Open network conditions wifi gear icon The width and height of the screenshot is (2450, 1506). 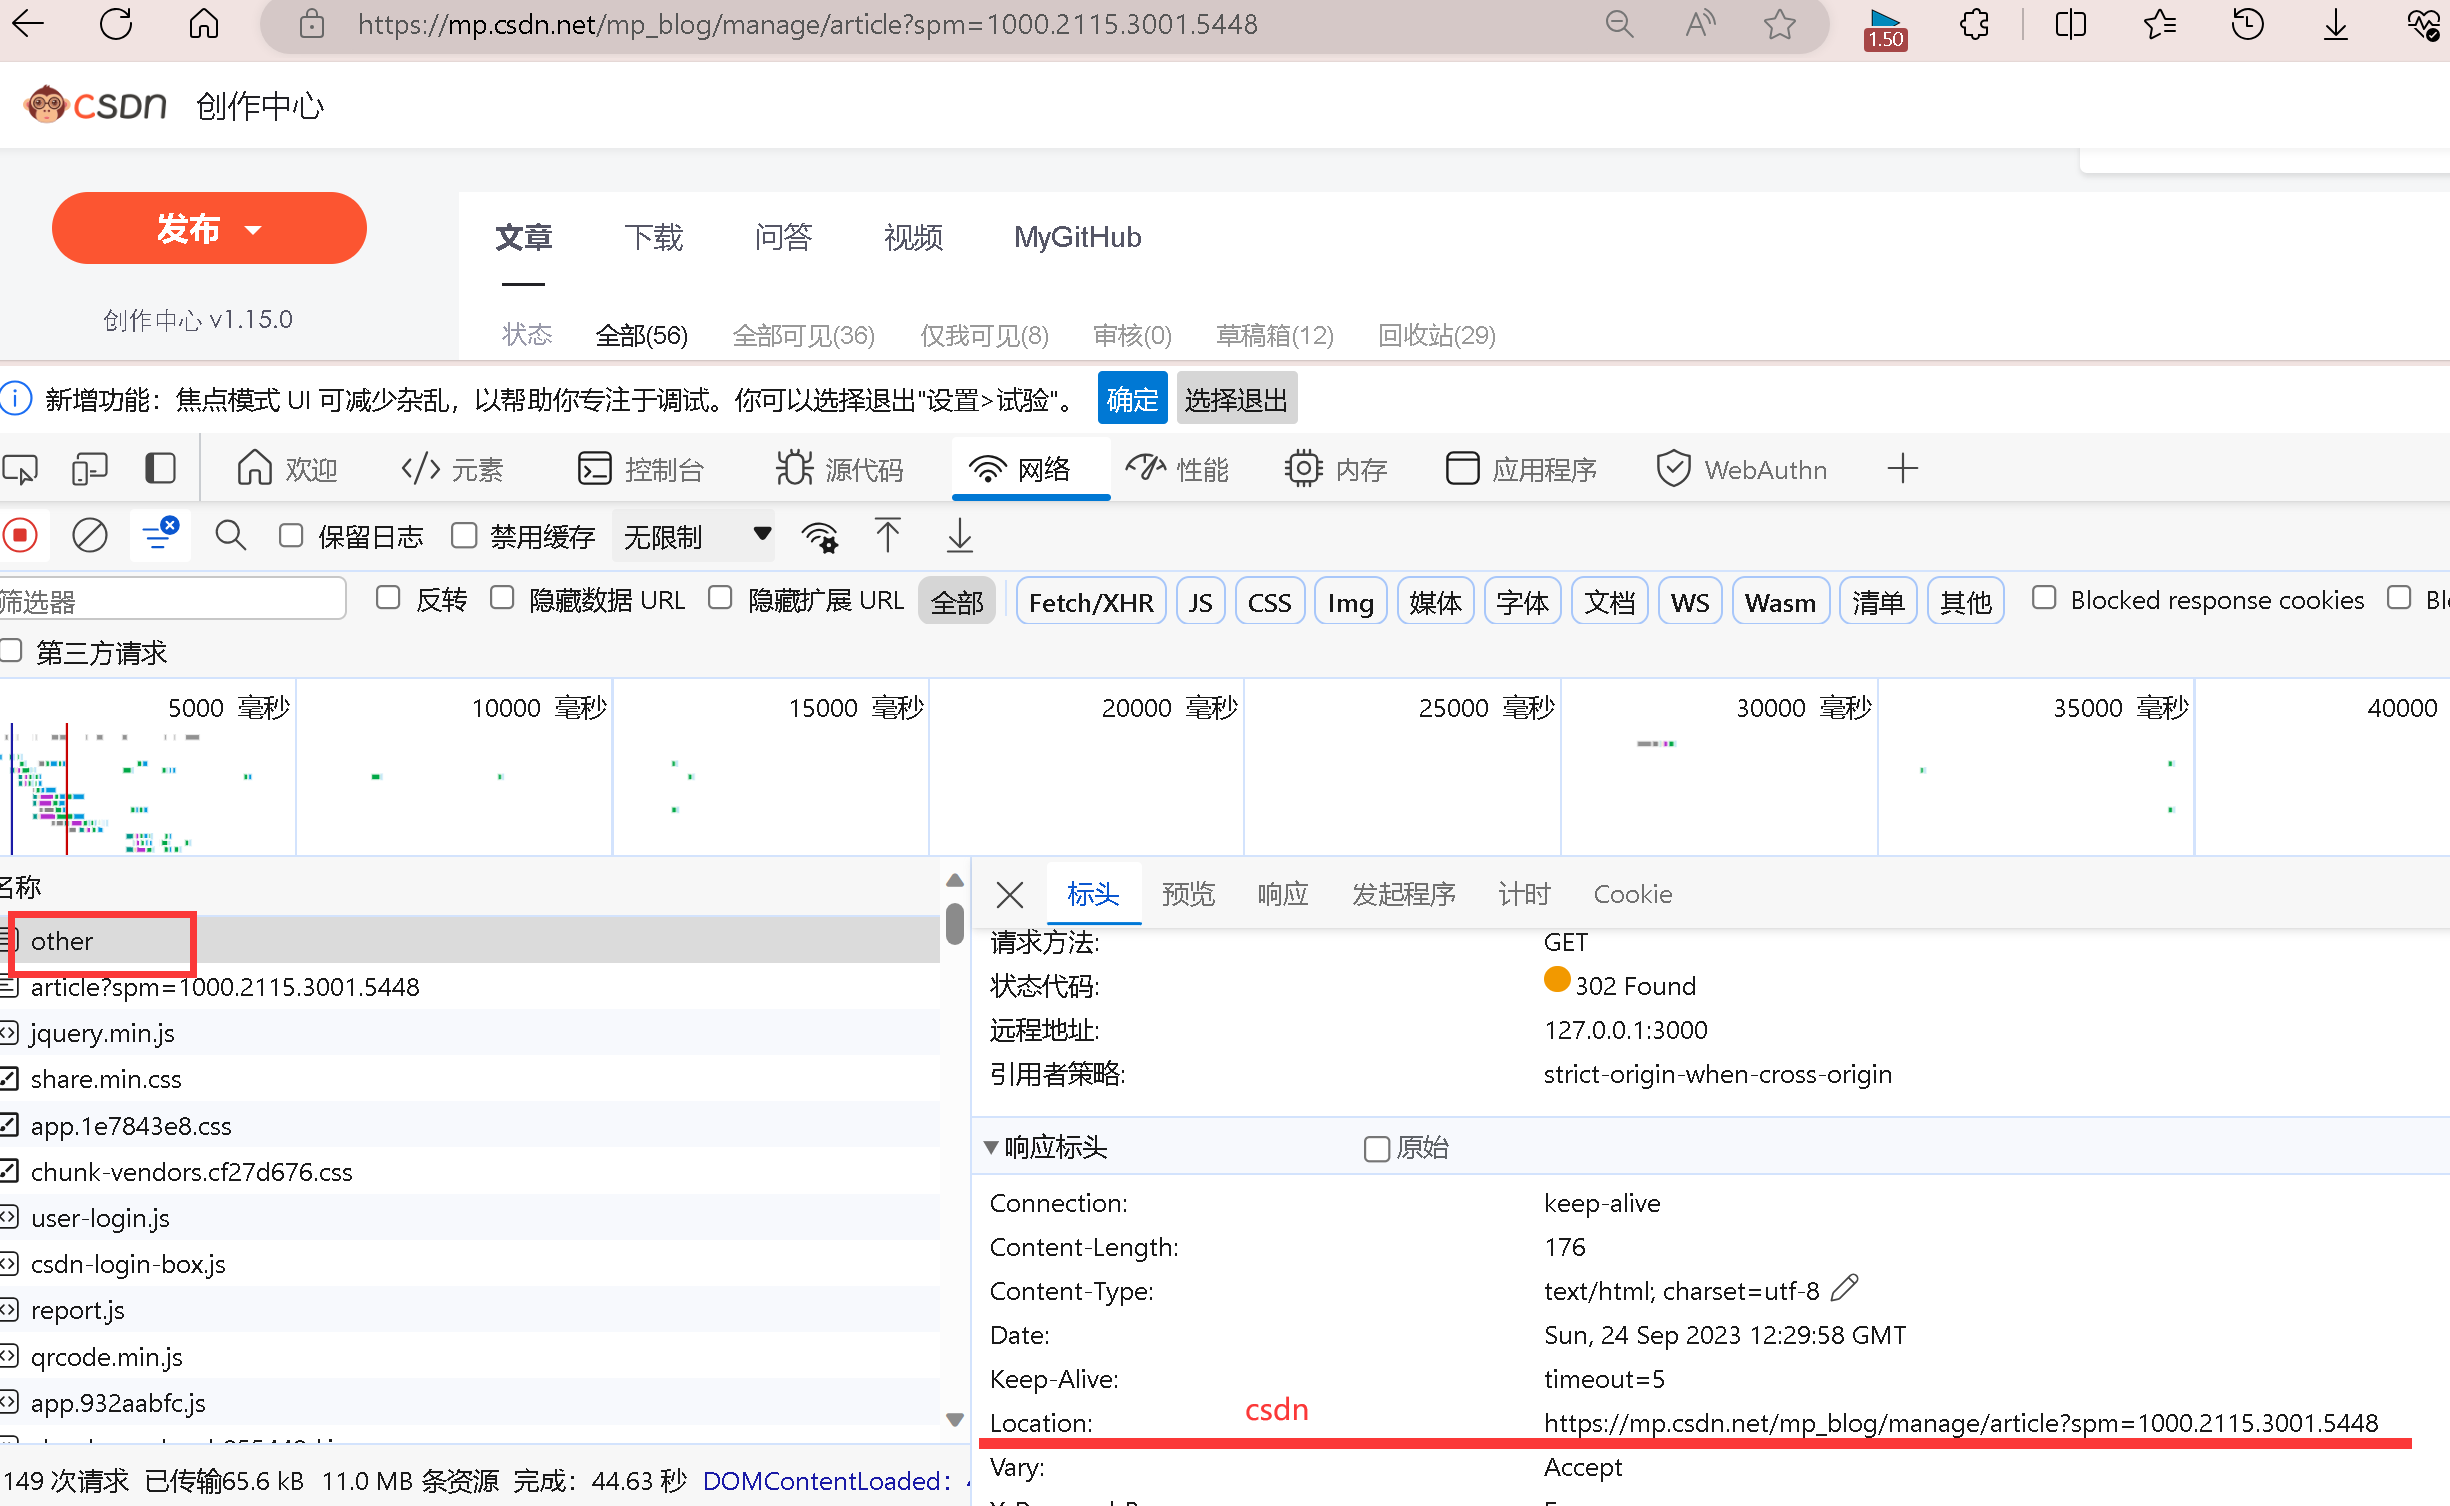pos(820,537)
